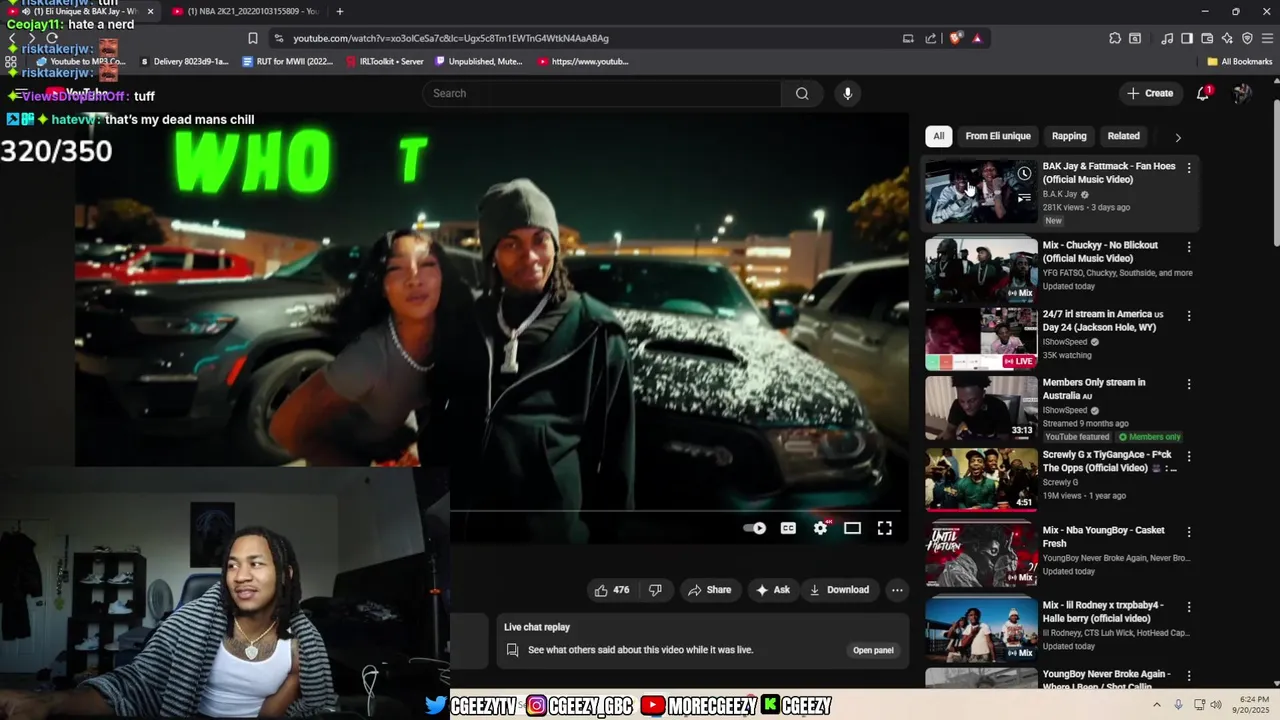Click the voice search microphone icon
1280x720 pixels.
point(847,93)
